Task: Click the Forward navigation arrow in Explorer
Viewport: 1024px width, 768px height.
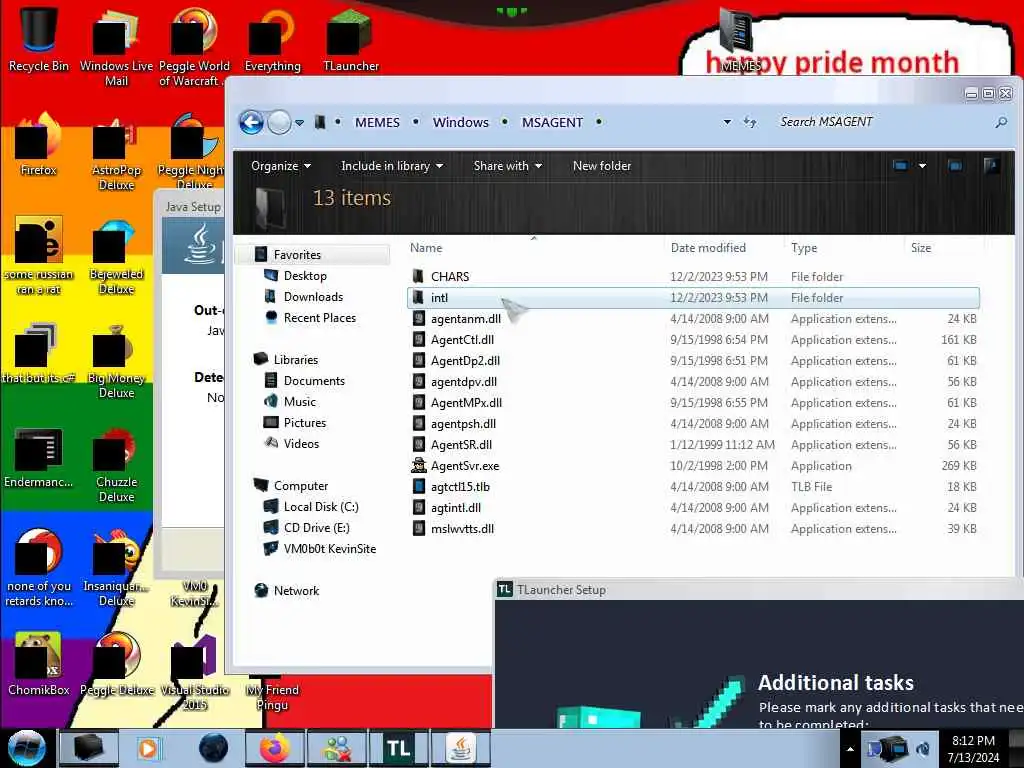Action: (x=280, y=122)
